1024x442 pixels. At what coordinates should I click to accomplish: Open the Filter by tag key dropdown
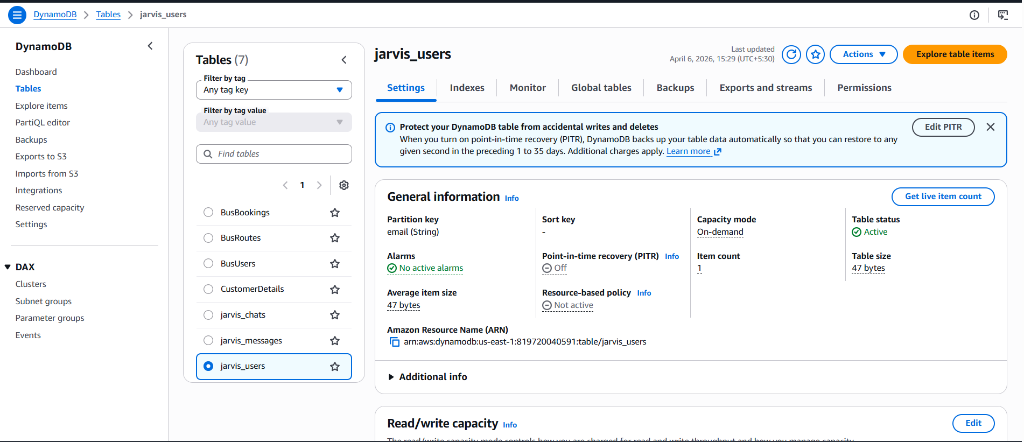click(x=274, y=90)
